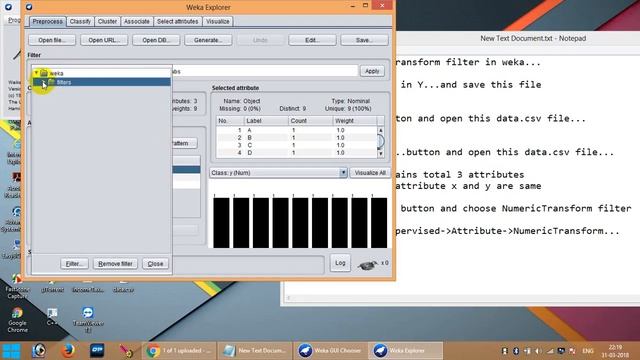Select label row A in the attribute table

click(x=297, y=130)
